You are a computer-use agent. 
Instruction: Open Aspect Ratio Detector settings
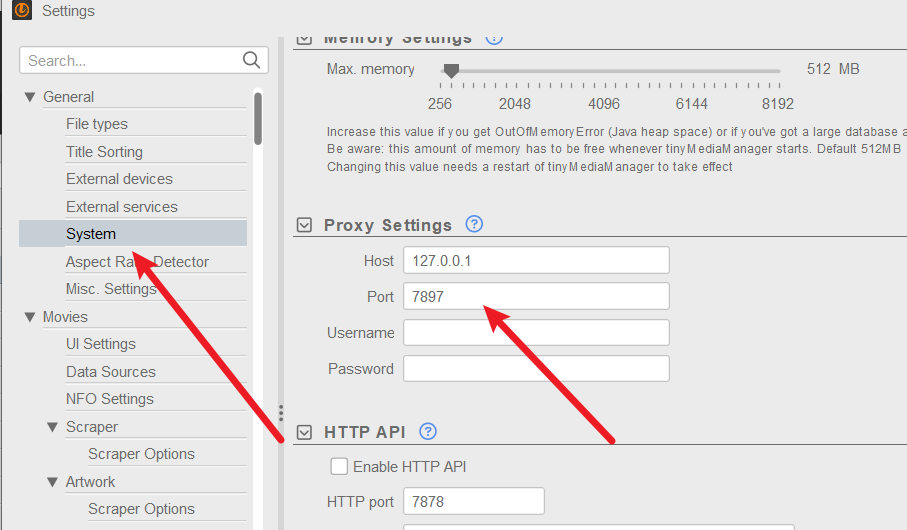(x=137, y=262)
